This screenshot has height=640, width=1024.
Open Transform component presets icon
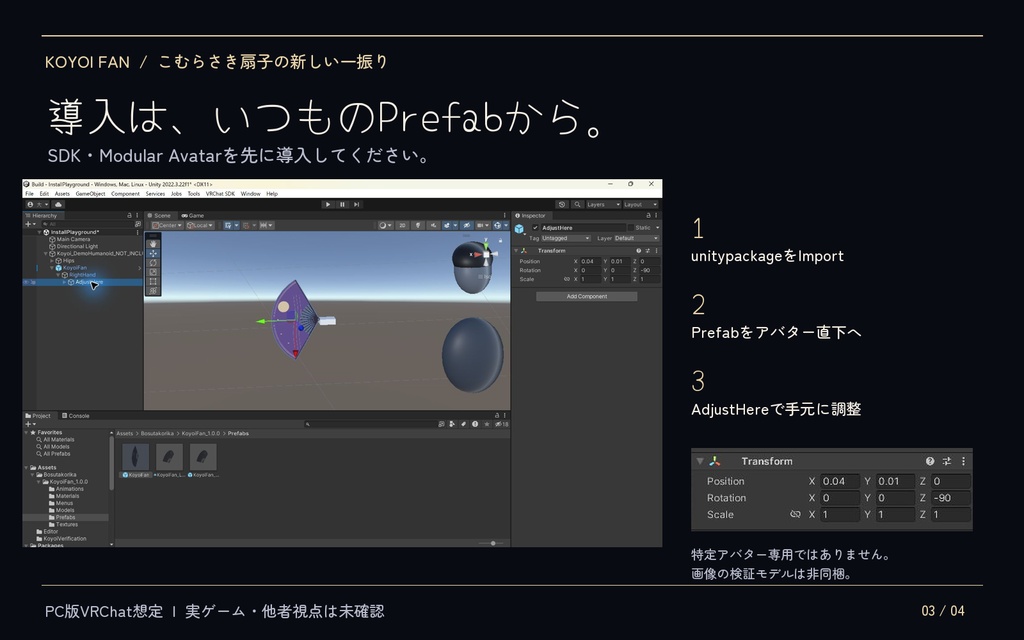pyautogui.click(x=648, y=251)
